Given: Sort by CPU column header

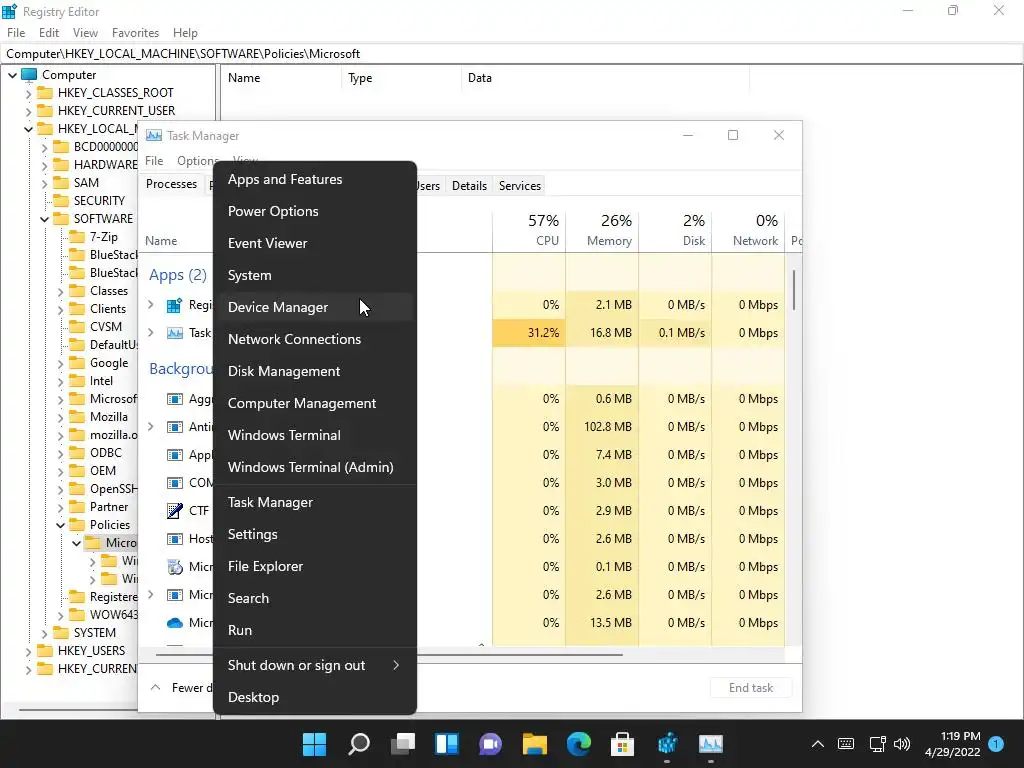Looking at the screenshot, I should pos(529,231).
